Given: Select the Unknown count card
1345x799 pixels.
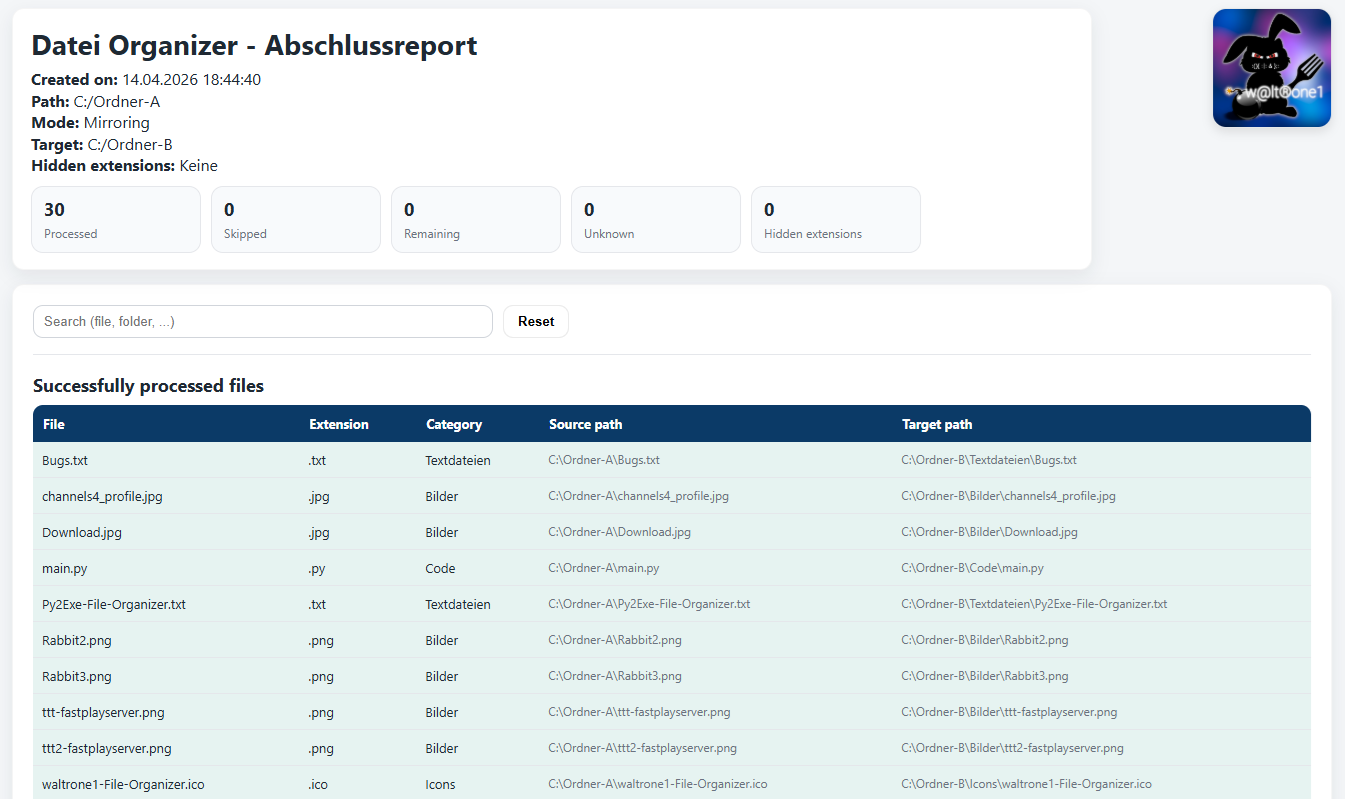Looking at the screenshot, I should [656, 219].
